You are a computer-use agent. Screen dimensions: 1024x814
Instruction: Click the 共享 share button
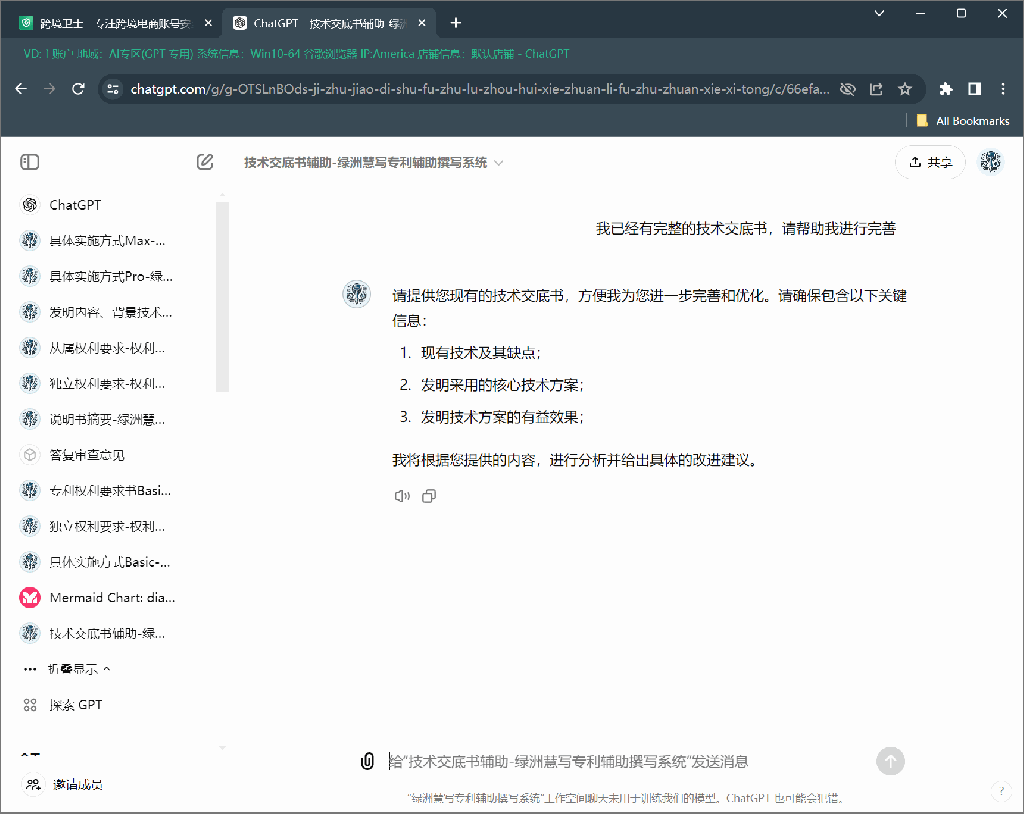pyautogui.click(x=930, y=162)
